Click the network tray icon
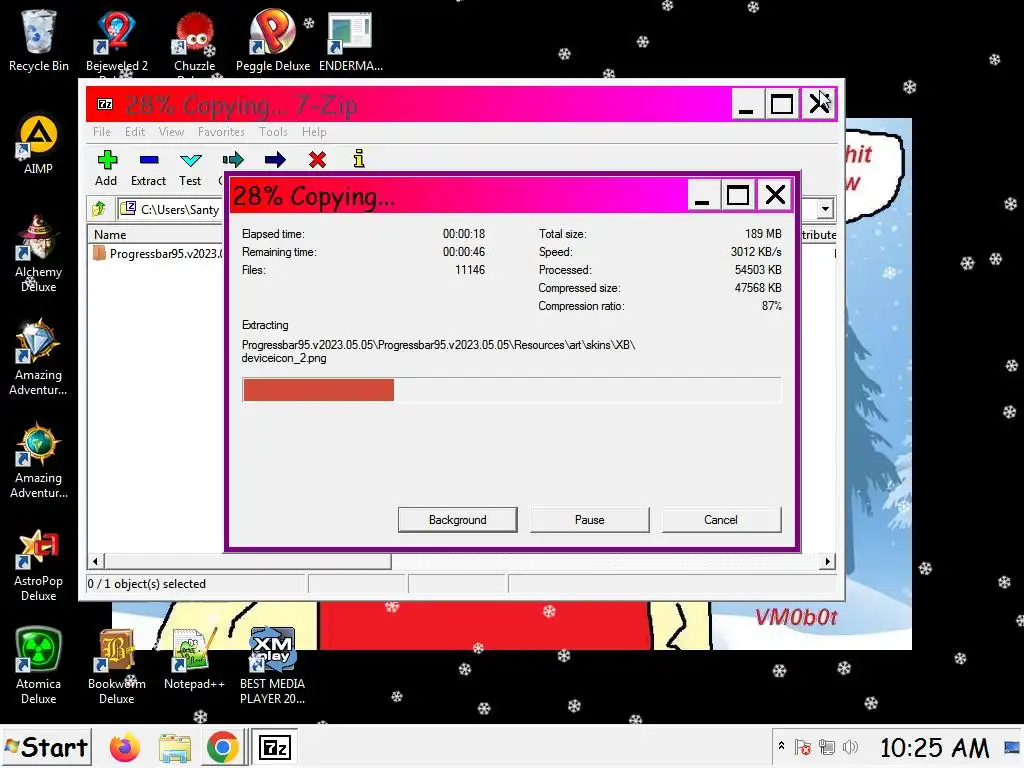Image resolution: width=1024 pixels, height=768 pixels. 827,747
